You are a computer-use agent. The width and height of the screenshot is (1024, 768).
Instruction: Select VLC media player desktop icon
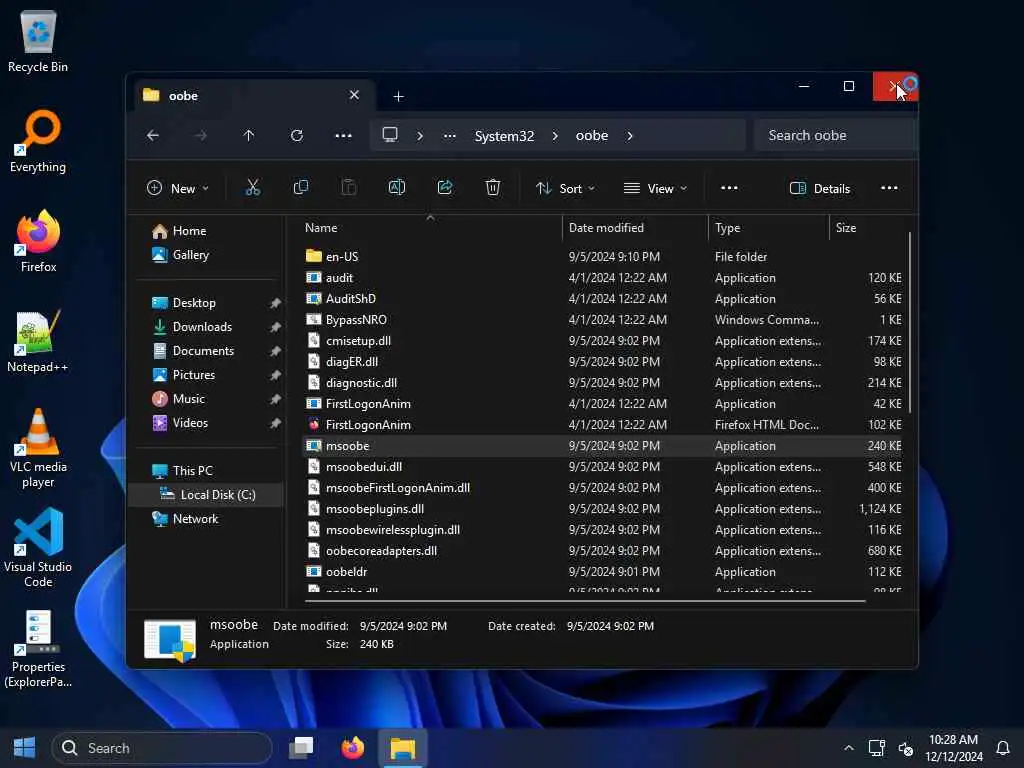(38, 449)
